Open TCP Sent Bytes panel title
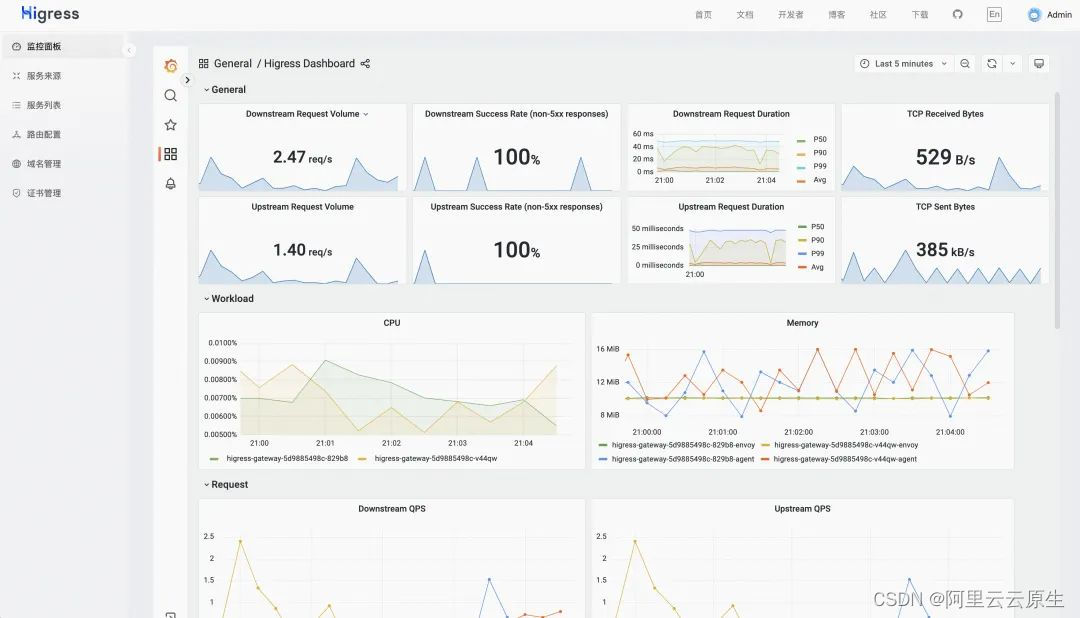The height and width of the screenshot is (618, 1080). click(x=945, y=207)
